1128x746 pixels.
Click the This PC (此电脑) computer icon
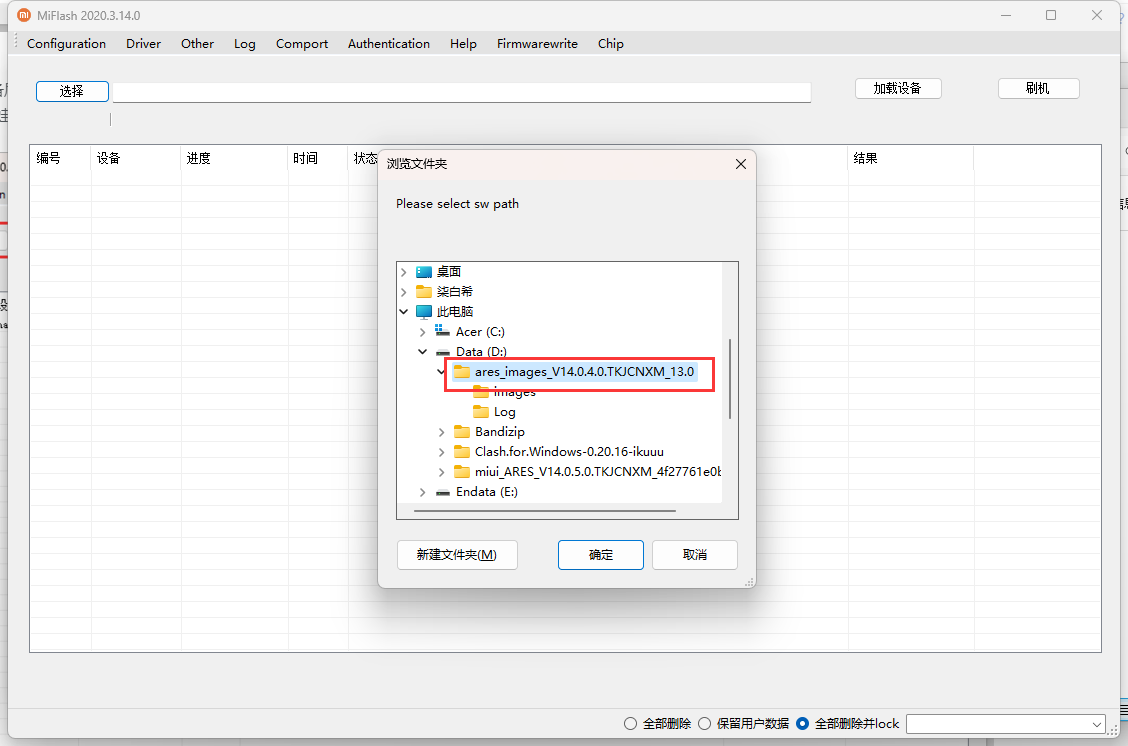pyautogui.click(x=424, y=311)
